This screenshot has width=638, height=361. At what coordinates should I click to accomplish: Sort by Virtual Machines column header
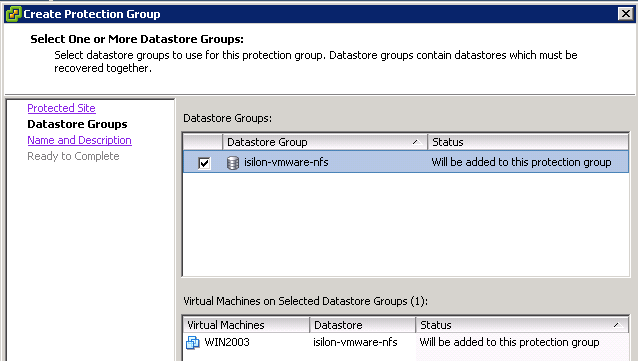coord(246,325)
